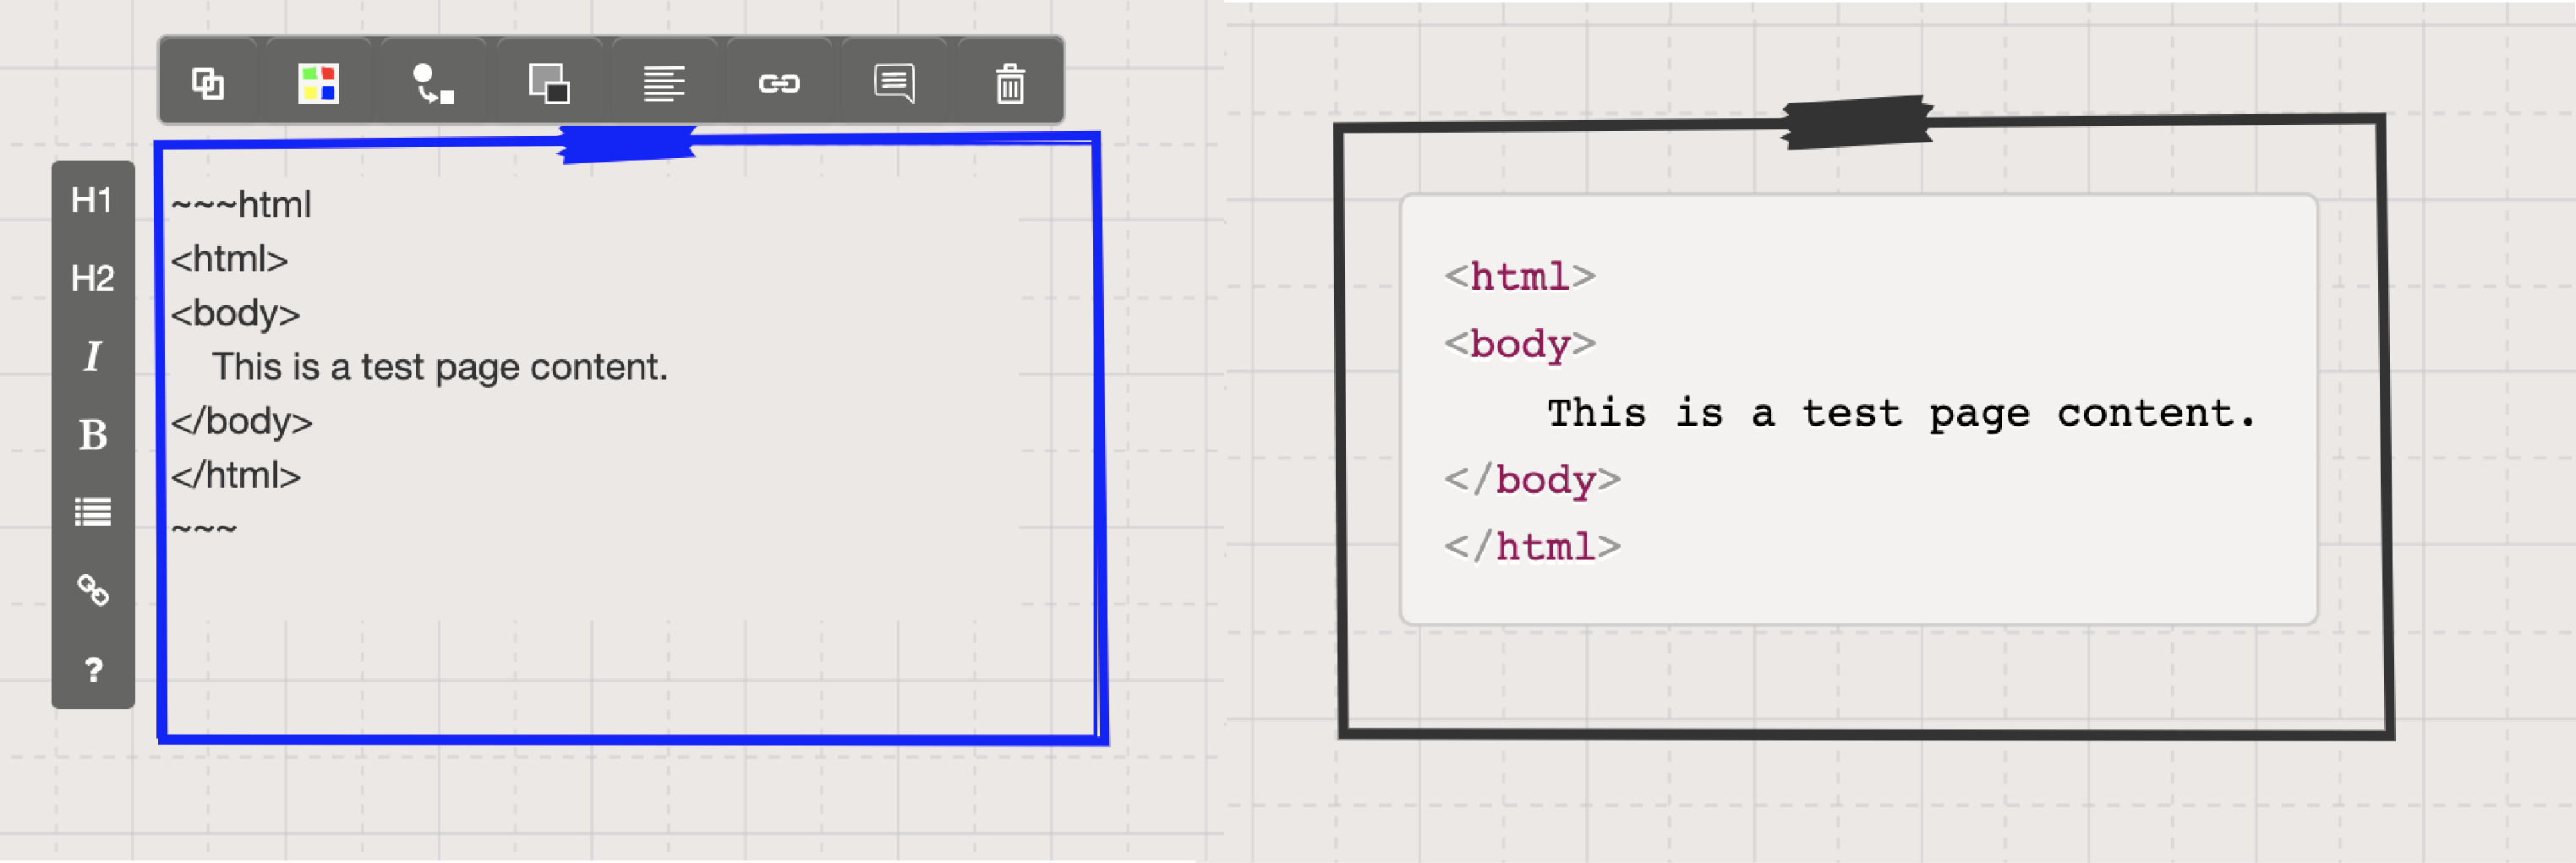Open the formatting help with the question mark
The width and height of the screenshot is (2576, 863).
(92, 668)
